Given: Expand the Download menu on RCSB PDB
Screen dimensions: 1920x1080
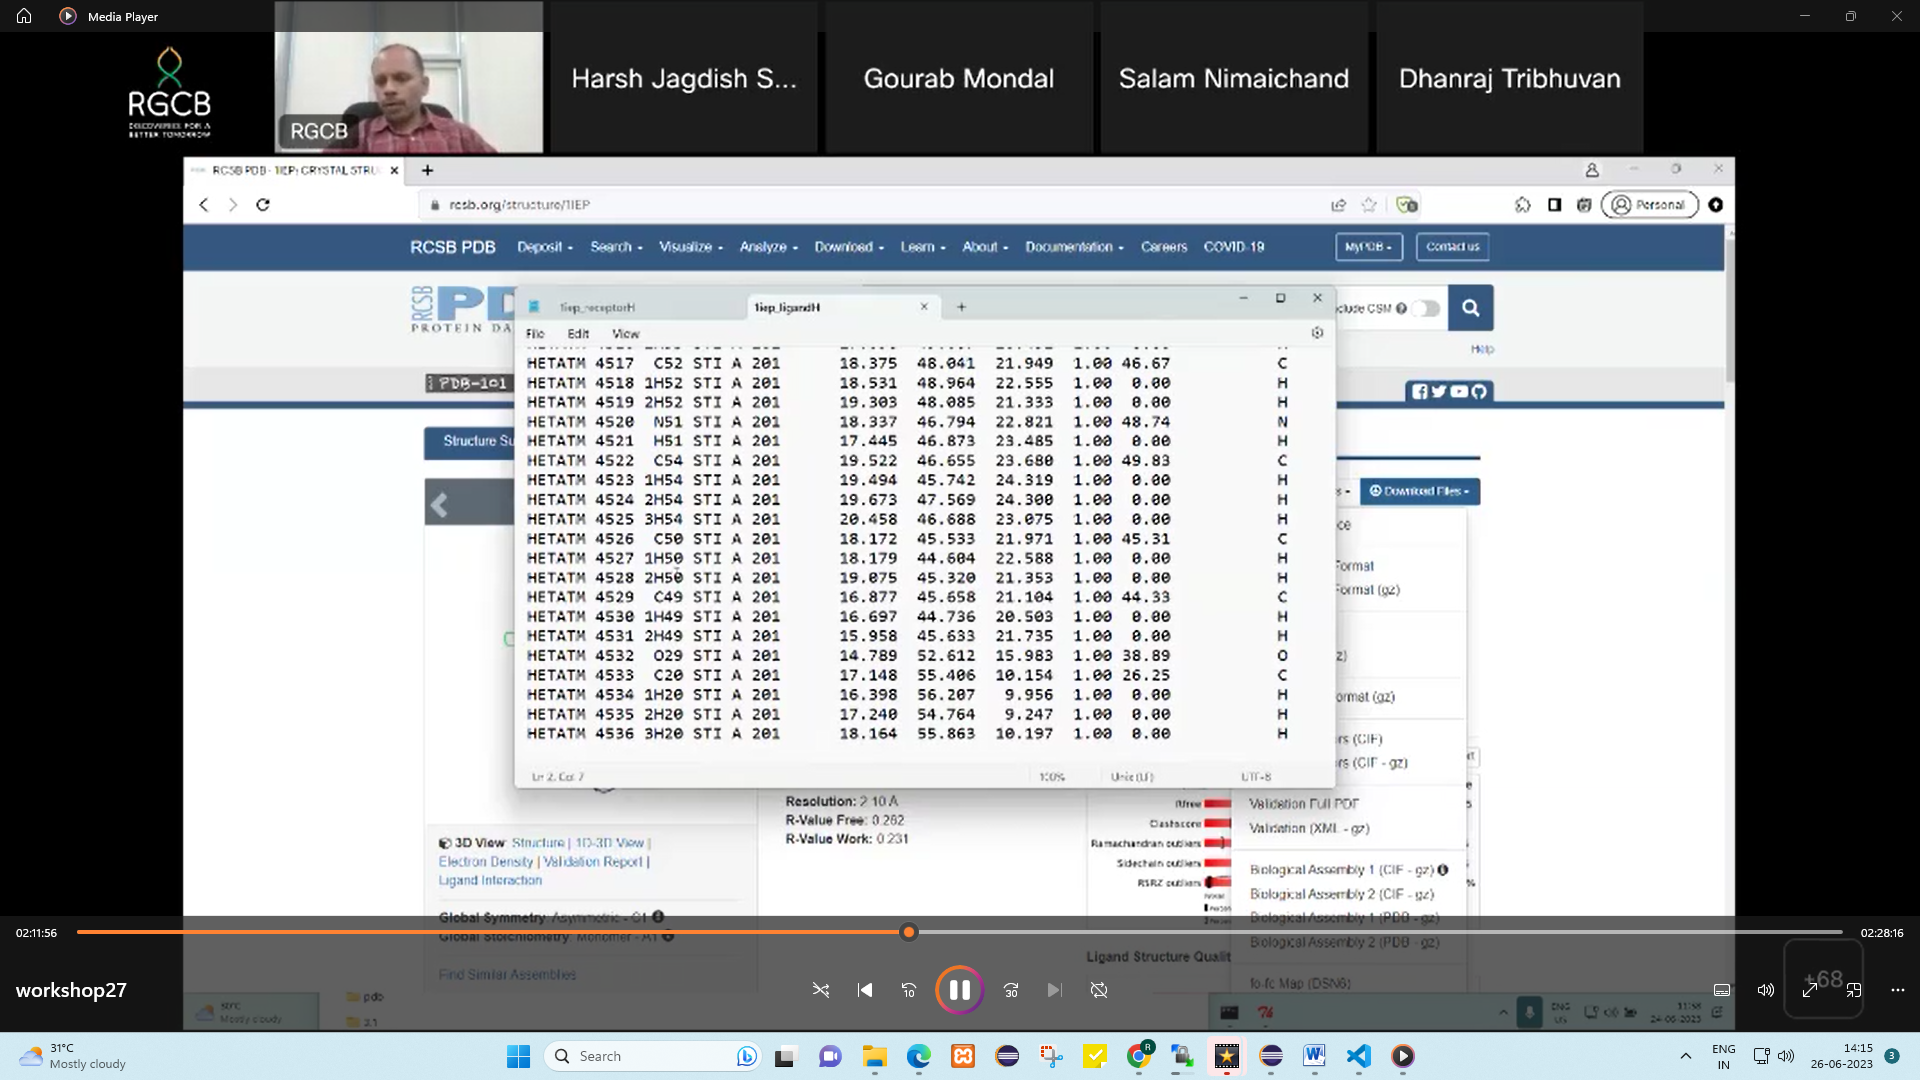Looking at the screenshot, I should tap(849, 247).
